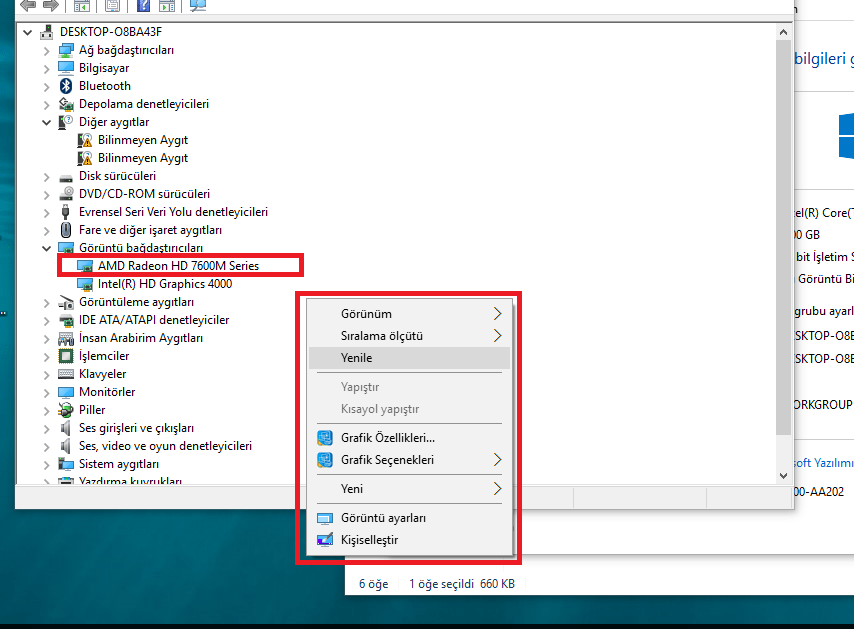Expand the Monitörler category
Image resolution: width=854 pixels, height=629 pixels.
click(x=46, y=393)
